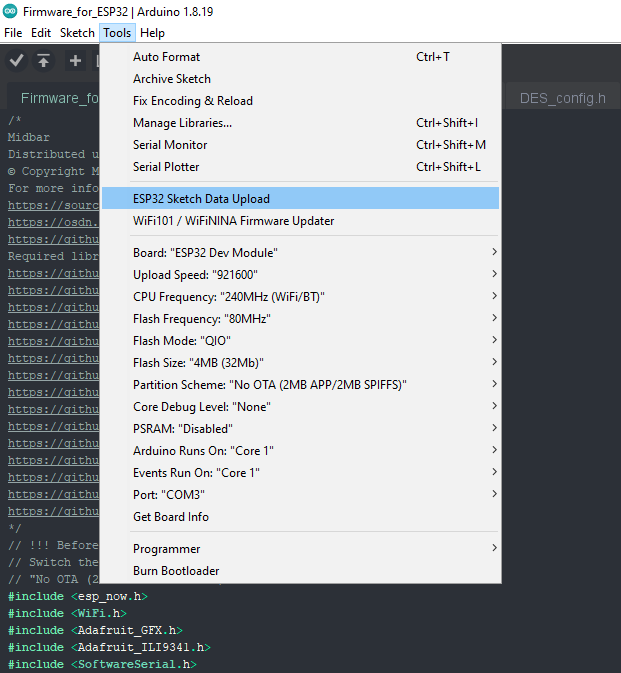Image resolution: width=621 pixels, height=673 pixels.
Task: Launch Serial Plotter
Action: 300,167
